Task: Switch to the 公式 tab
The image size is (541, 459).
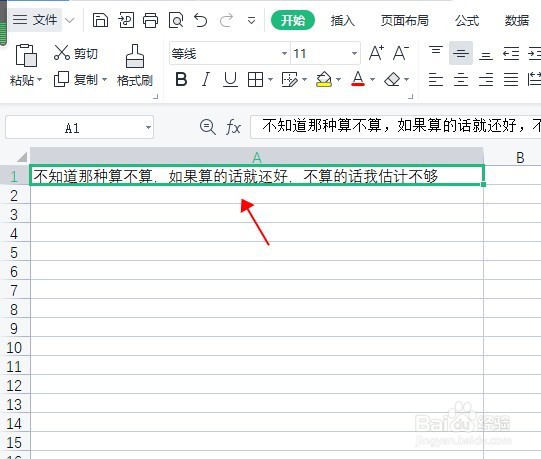Action: [x=467, y=21]
